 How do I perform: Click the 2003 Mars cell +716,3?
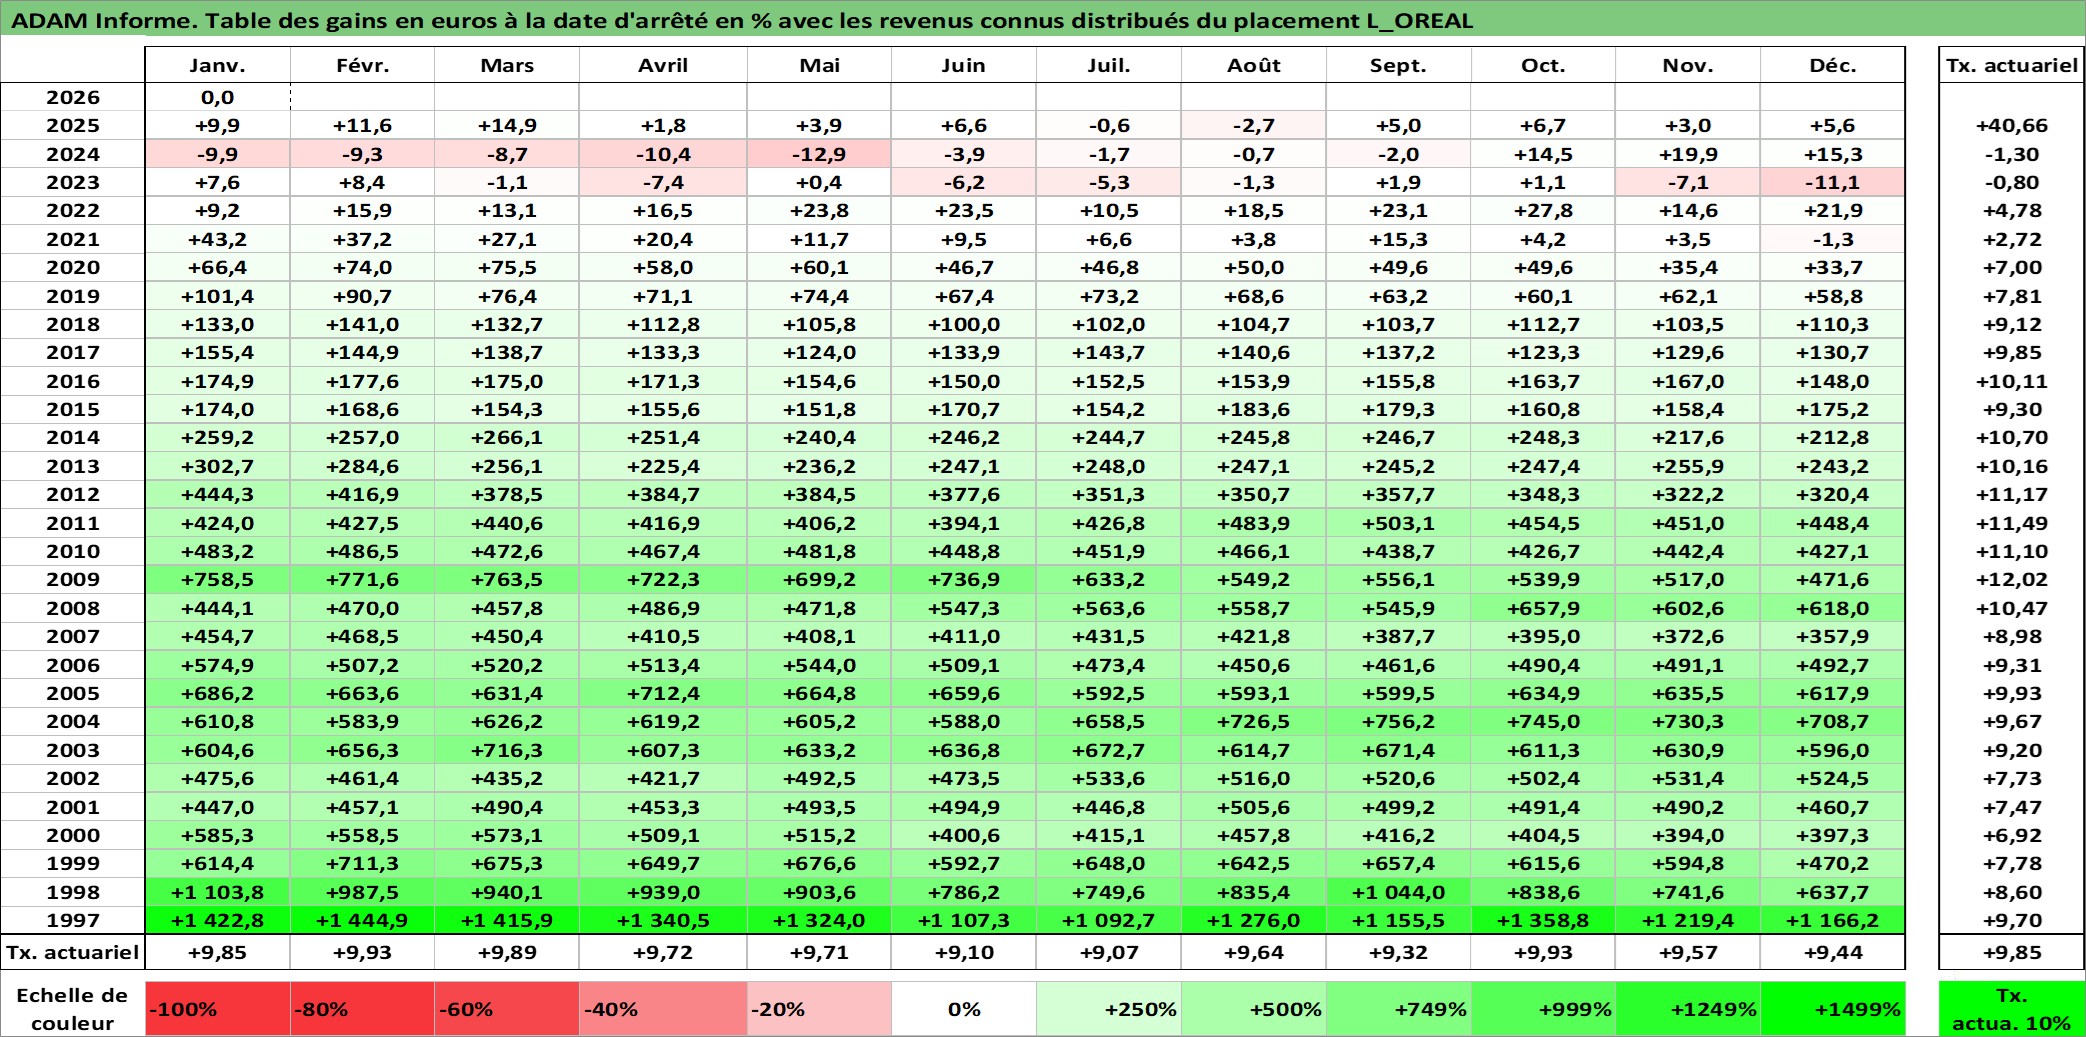pos(507,750)
